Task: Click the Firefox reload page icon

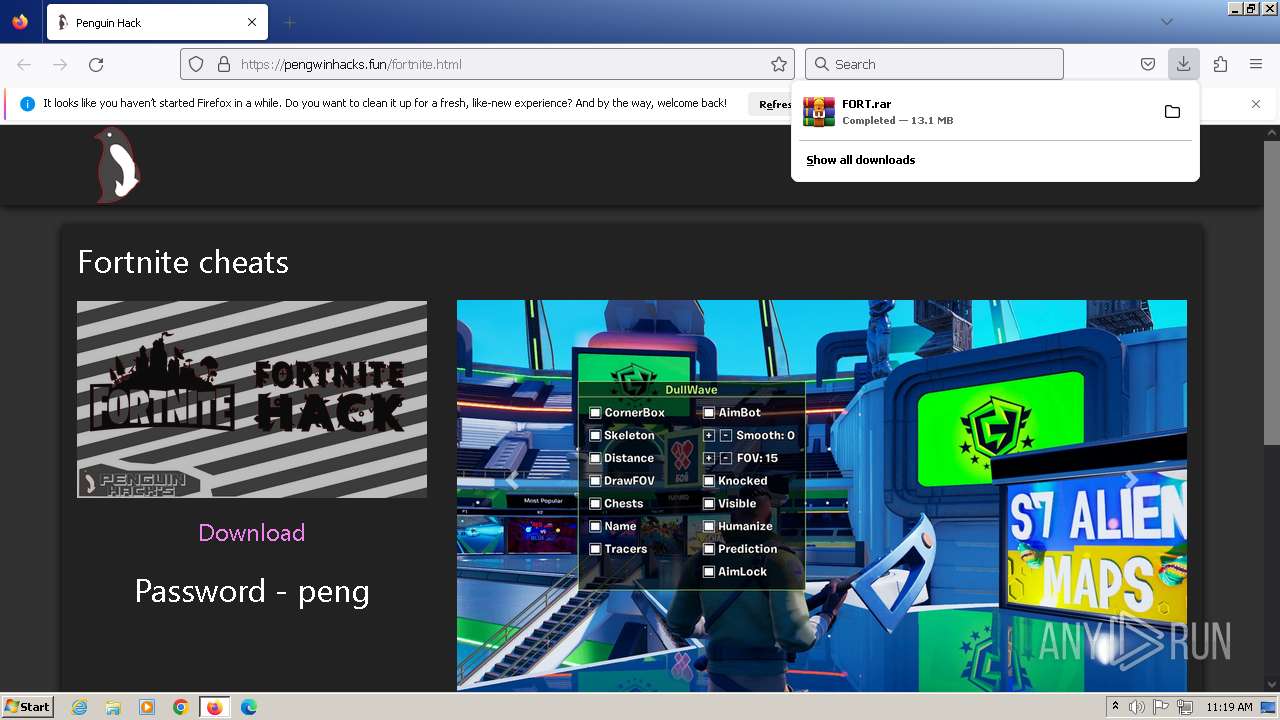Action: (x=96, y=64)
